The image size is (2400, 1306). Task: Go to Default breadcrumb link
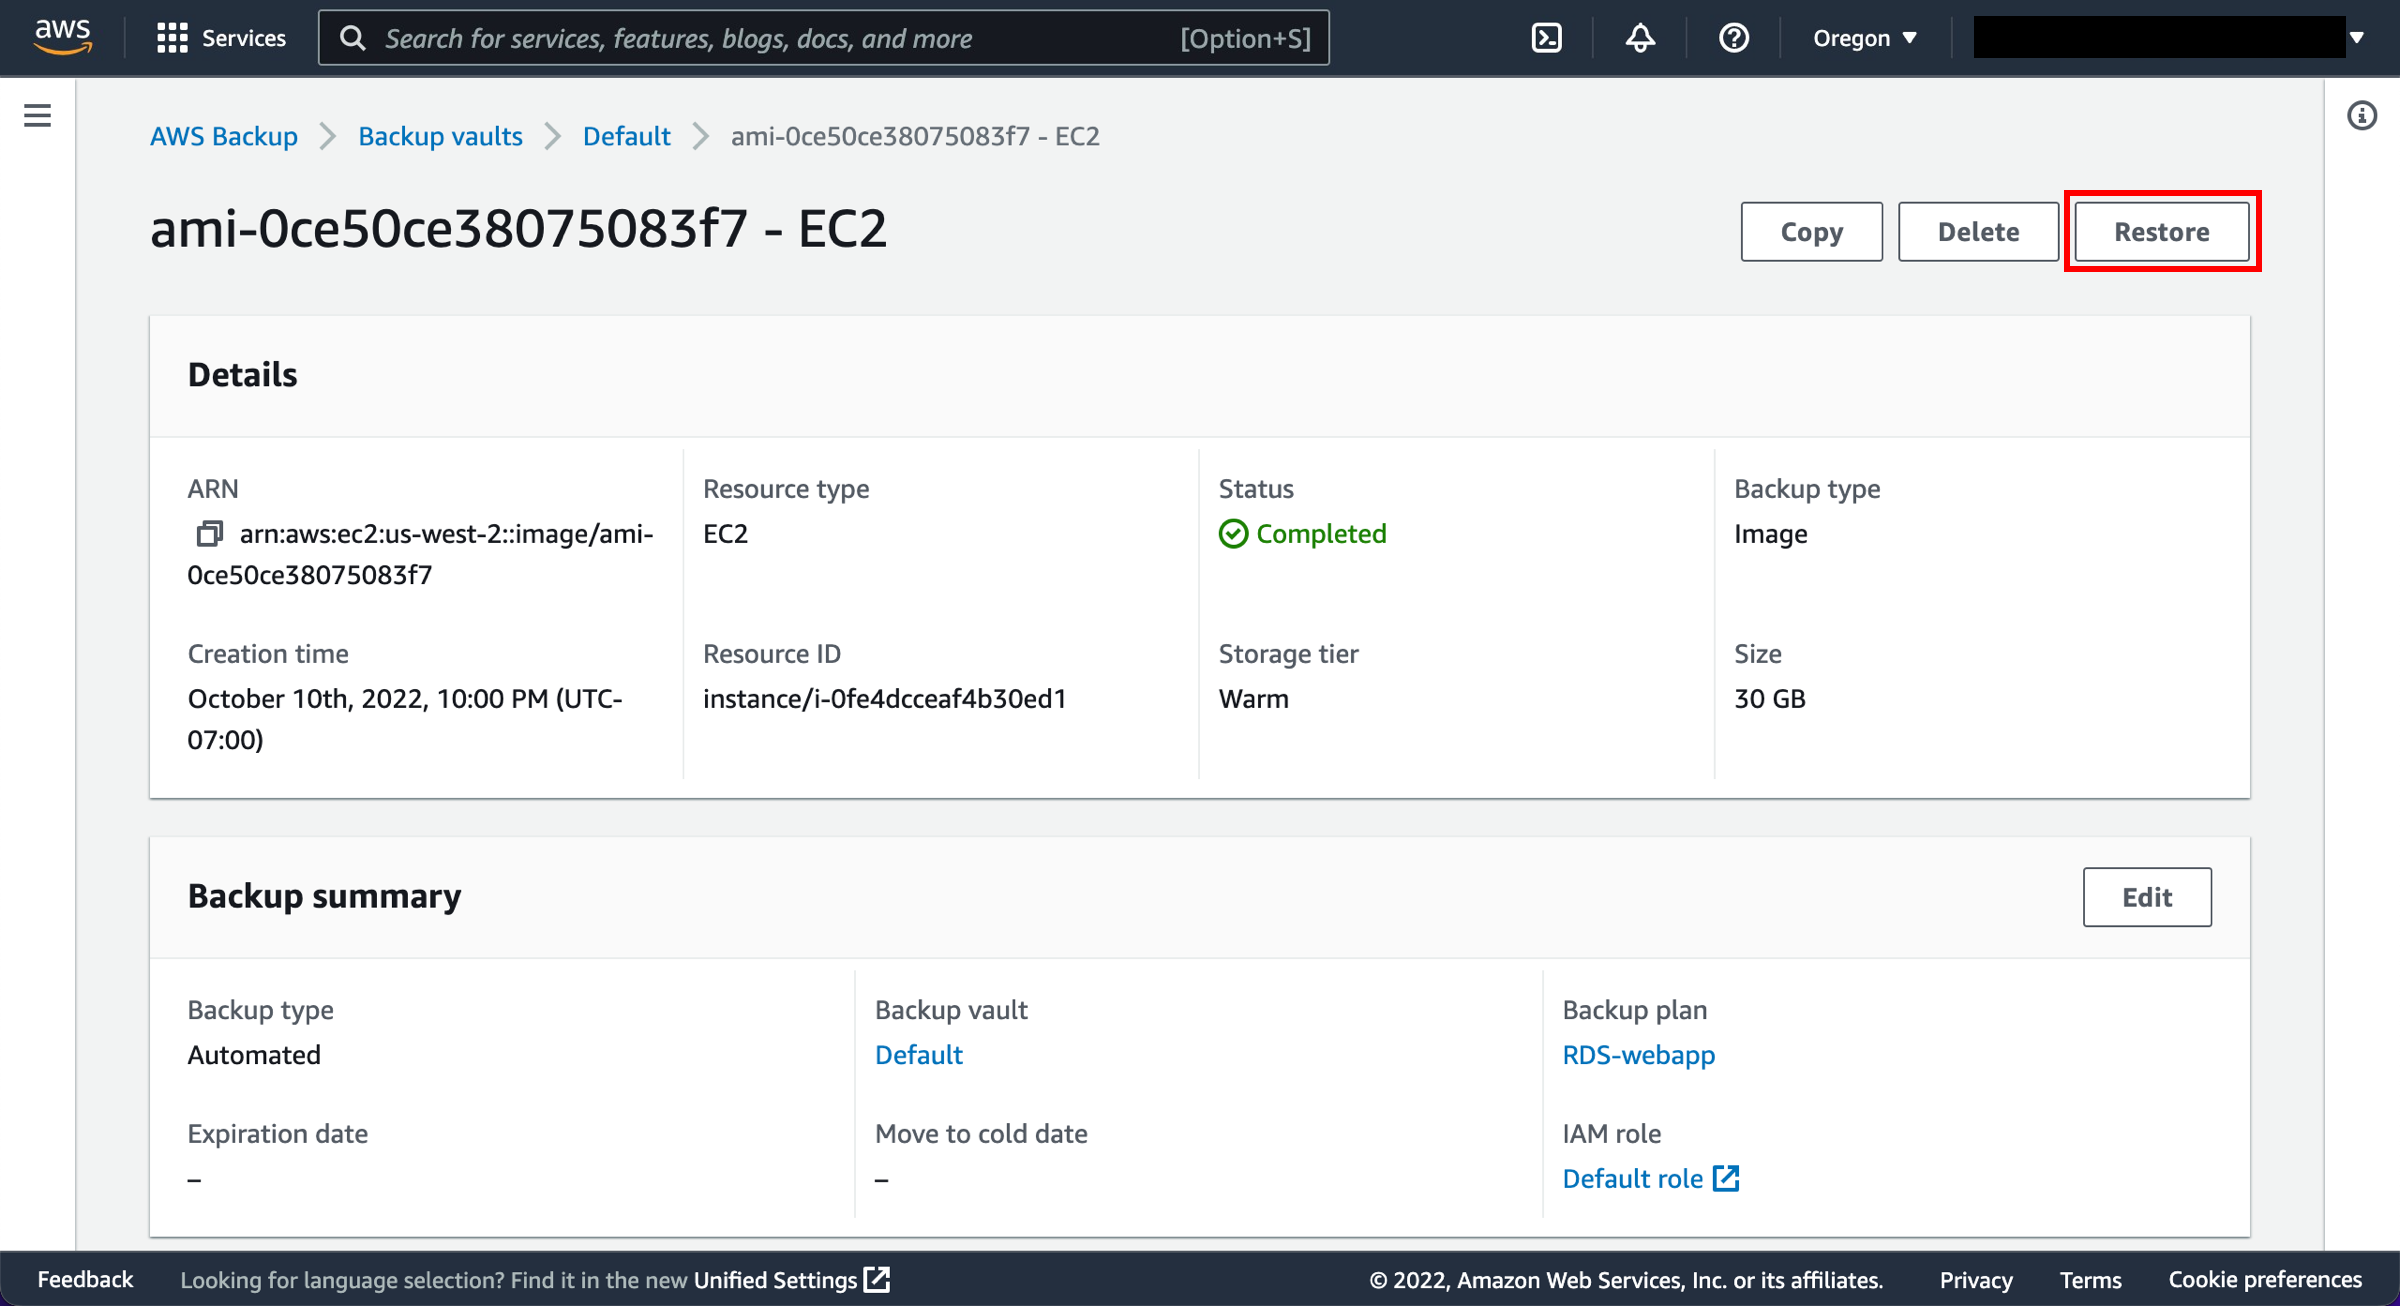coord(626,136)
